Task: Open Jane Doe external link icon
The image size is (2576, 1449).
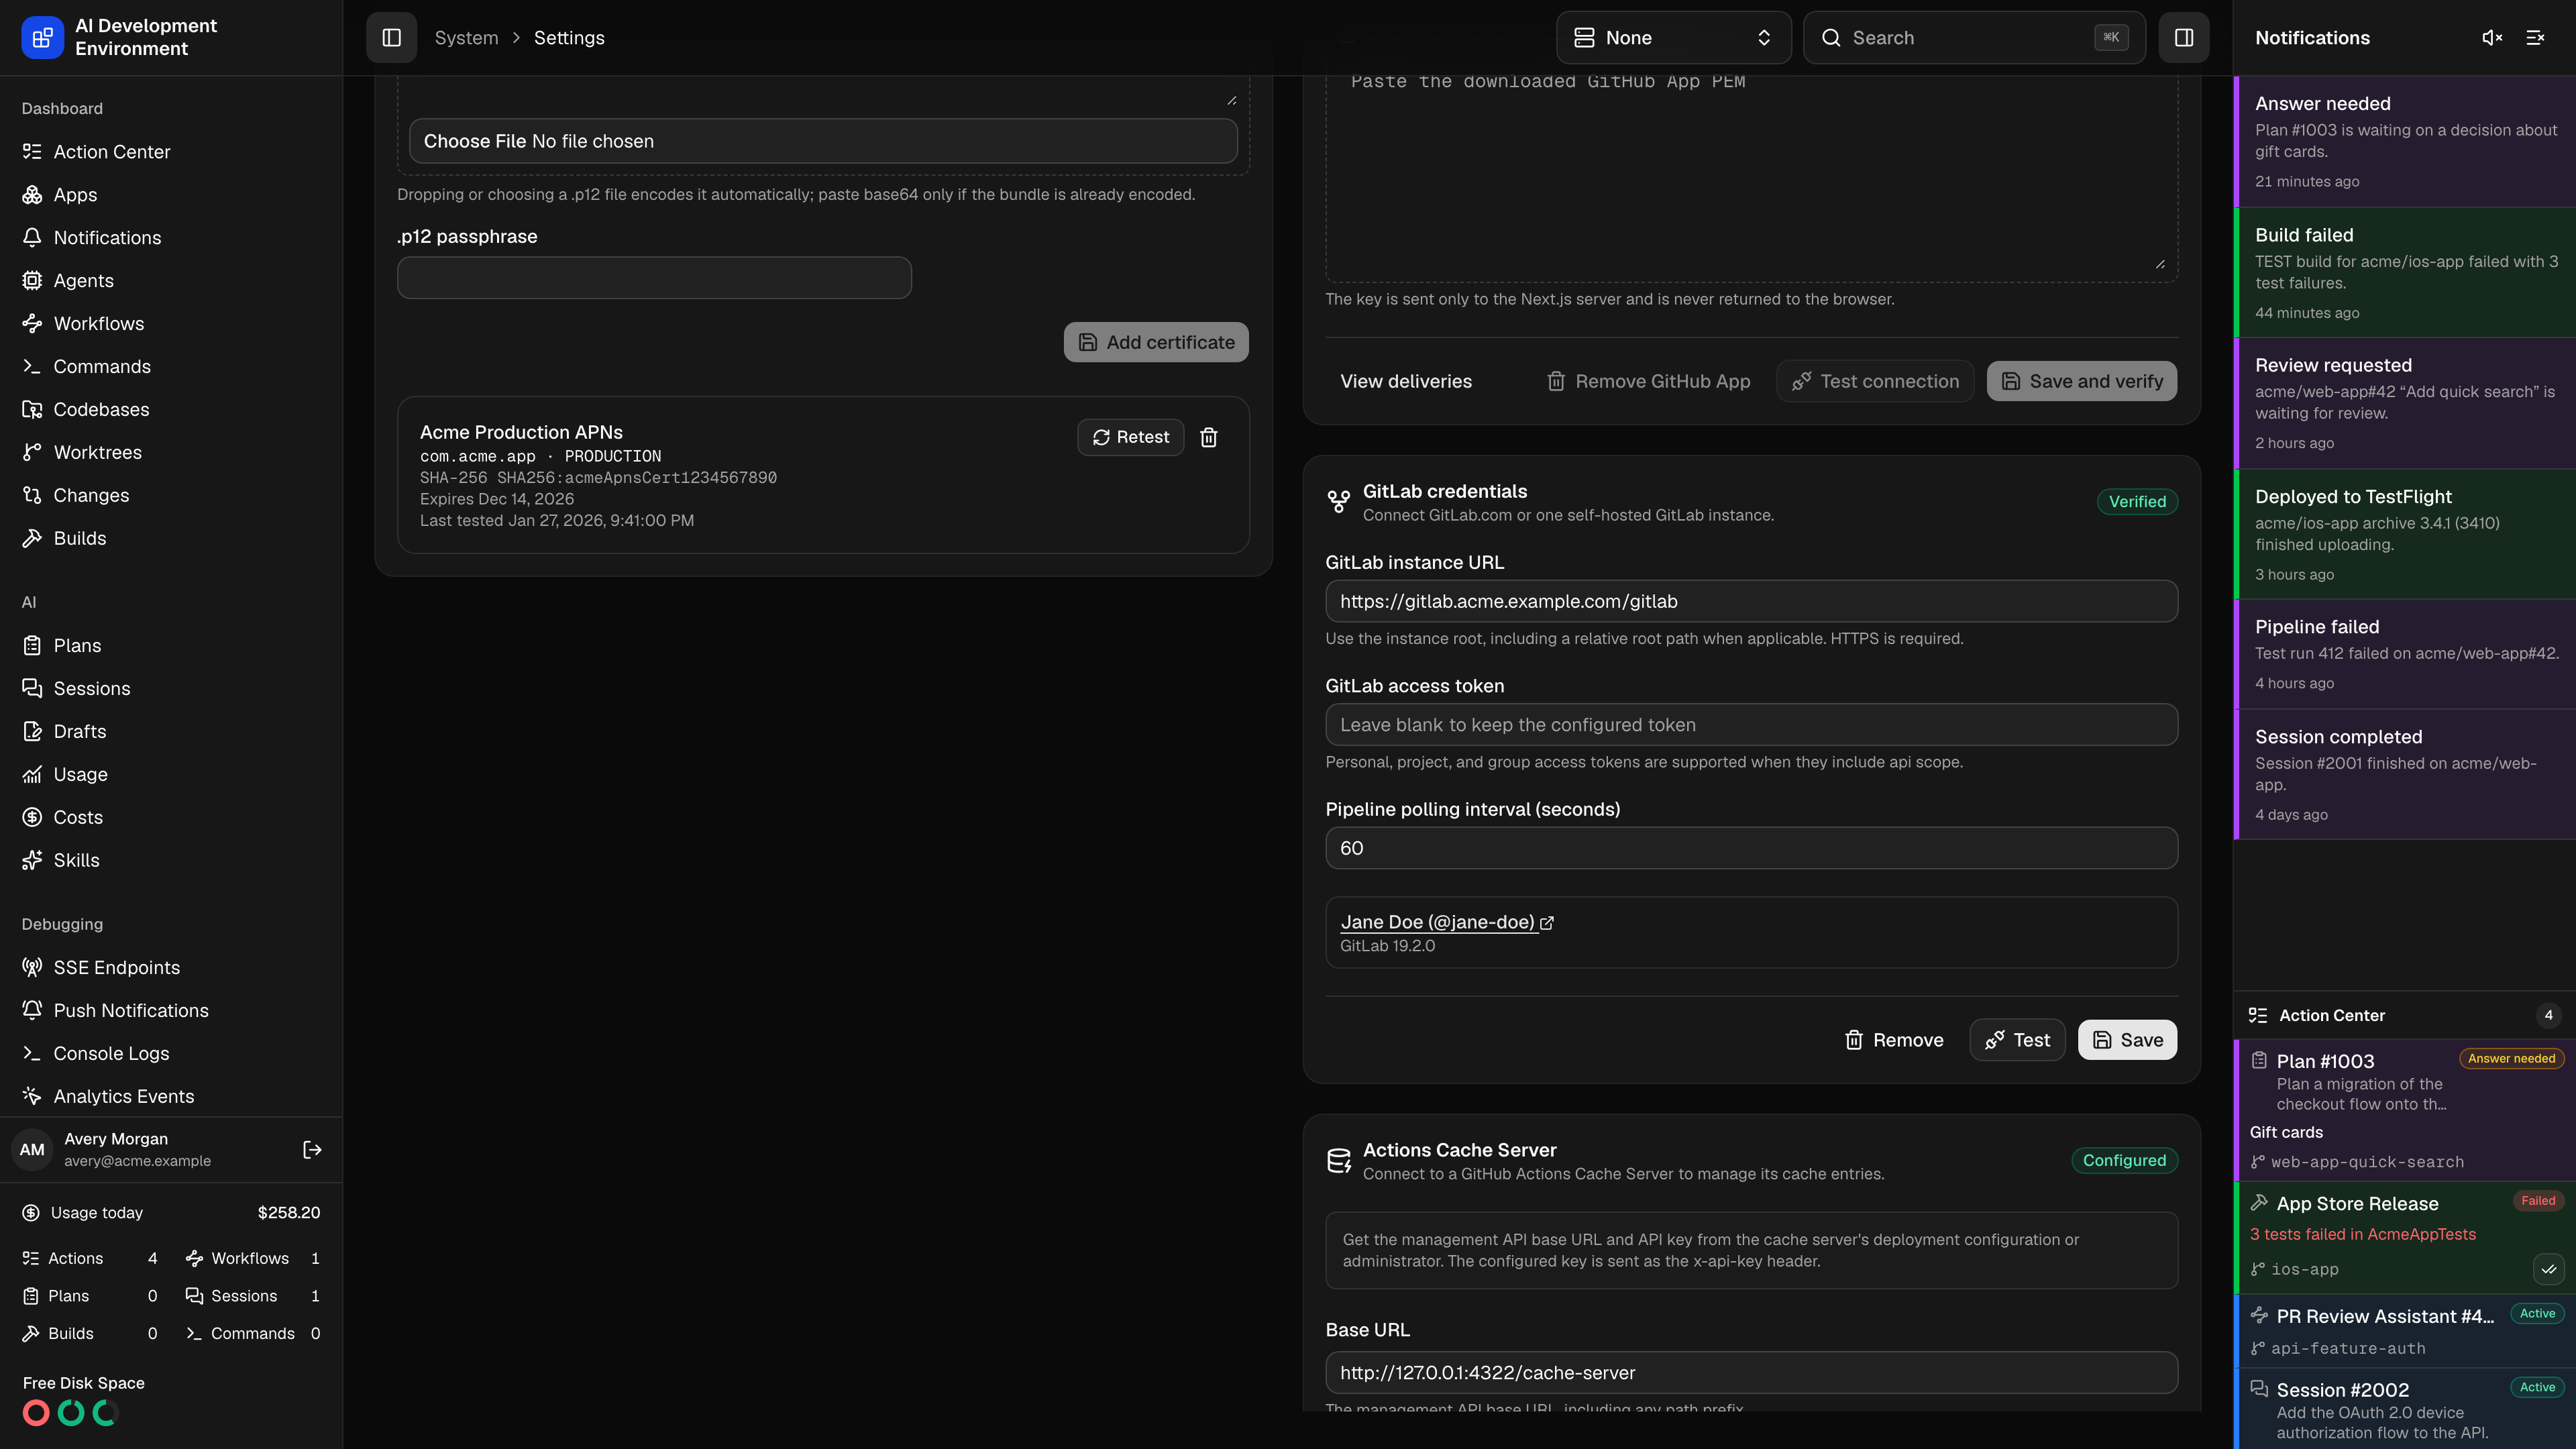Action: click(1547, 922)
